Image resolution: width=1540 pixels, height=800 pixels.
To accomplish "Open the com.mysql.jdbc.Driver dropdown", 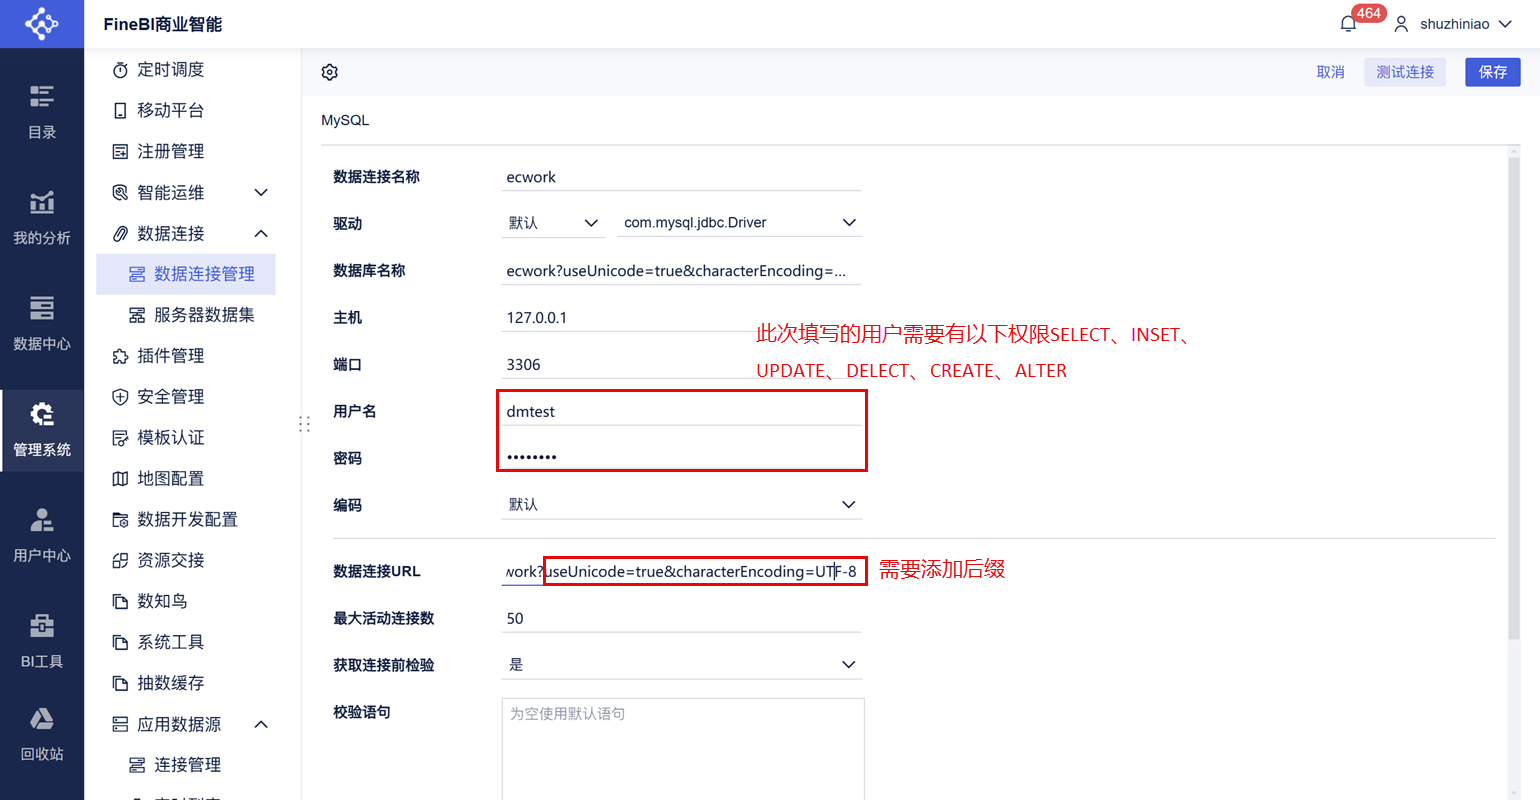I will pos(740,223).
